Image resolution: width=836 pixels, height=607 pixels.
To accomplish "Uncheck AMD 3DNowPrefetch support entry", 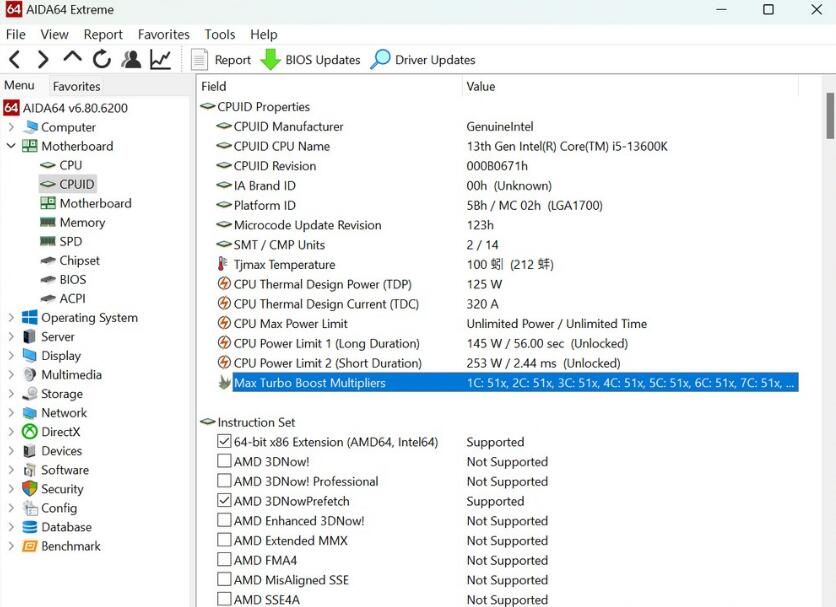I will (224, 501).
